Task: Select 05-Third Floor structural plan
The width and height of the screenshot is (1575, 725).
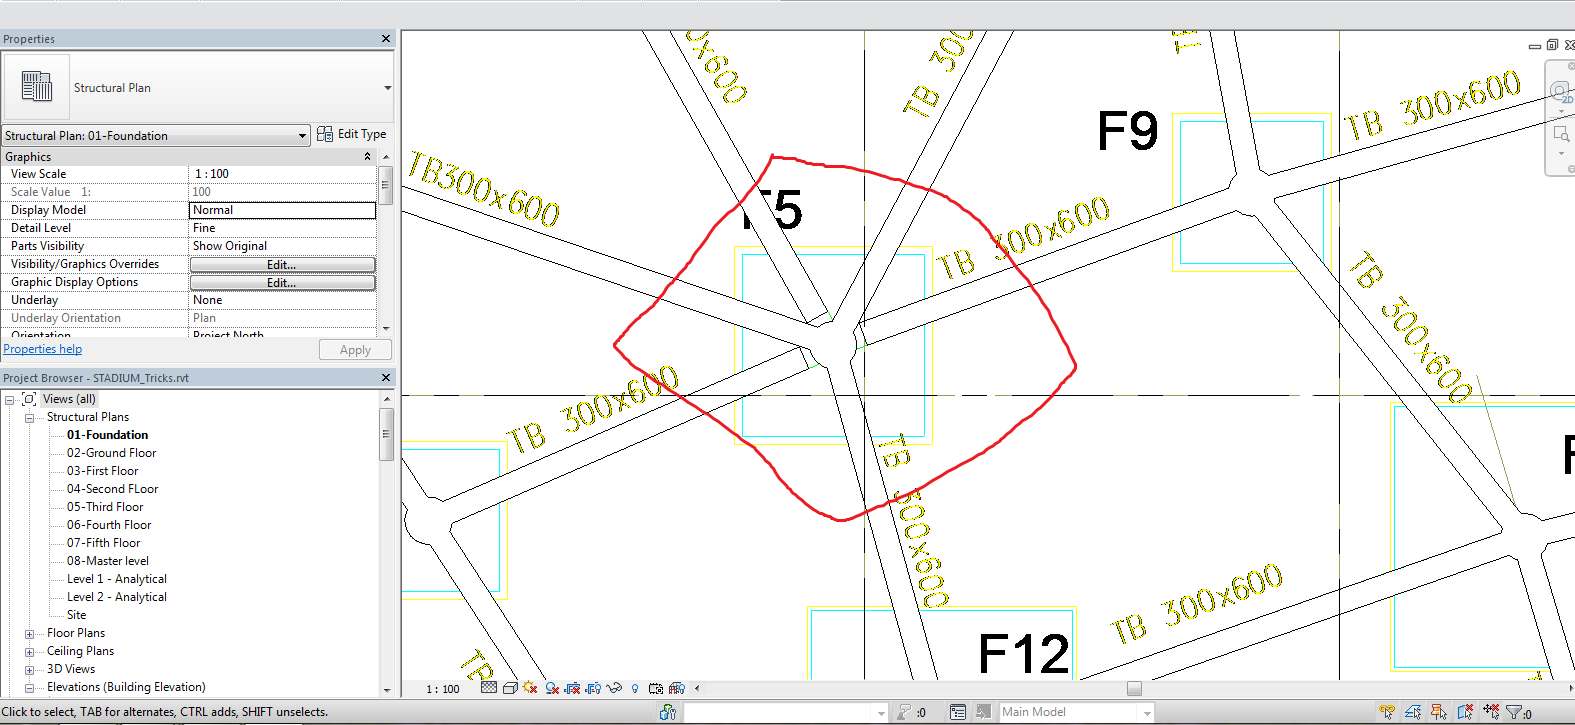Action: click(x=105, y=507)
